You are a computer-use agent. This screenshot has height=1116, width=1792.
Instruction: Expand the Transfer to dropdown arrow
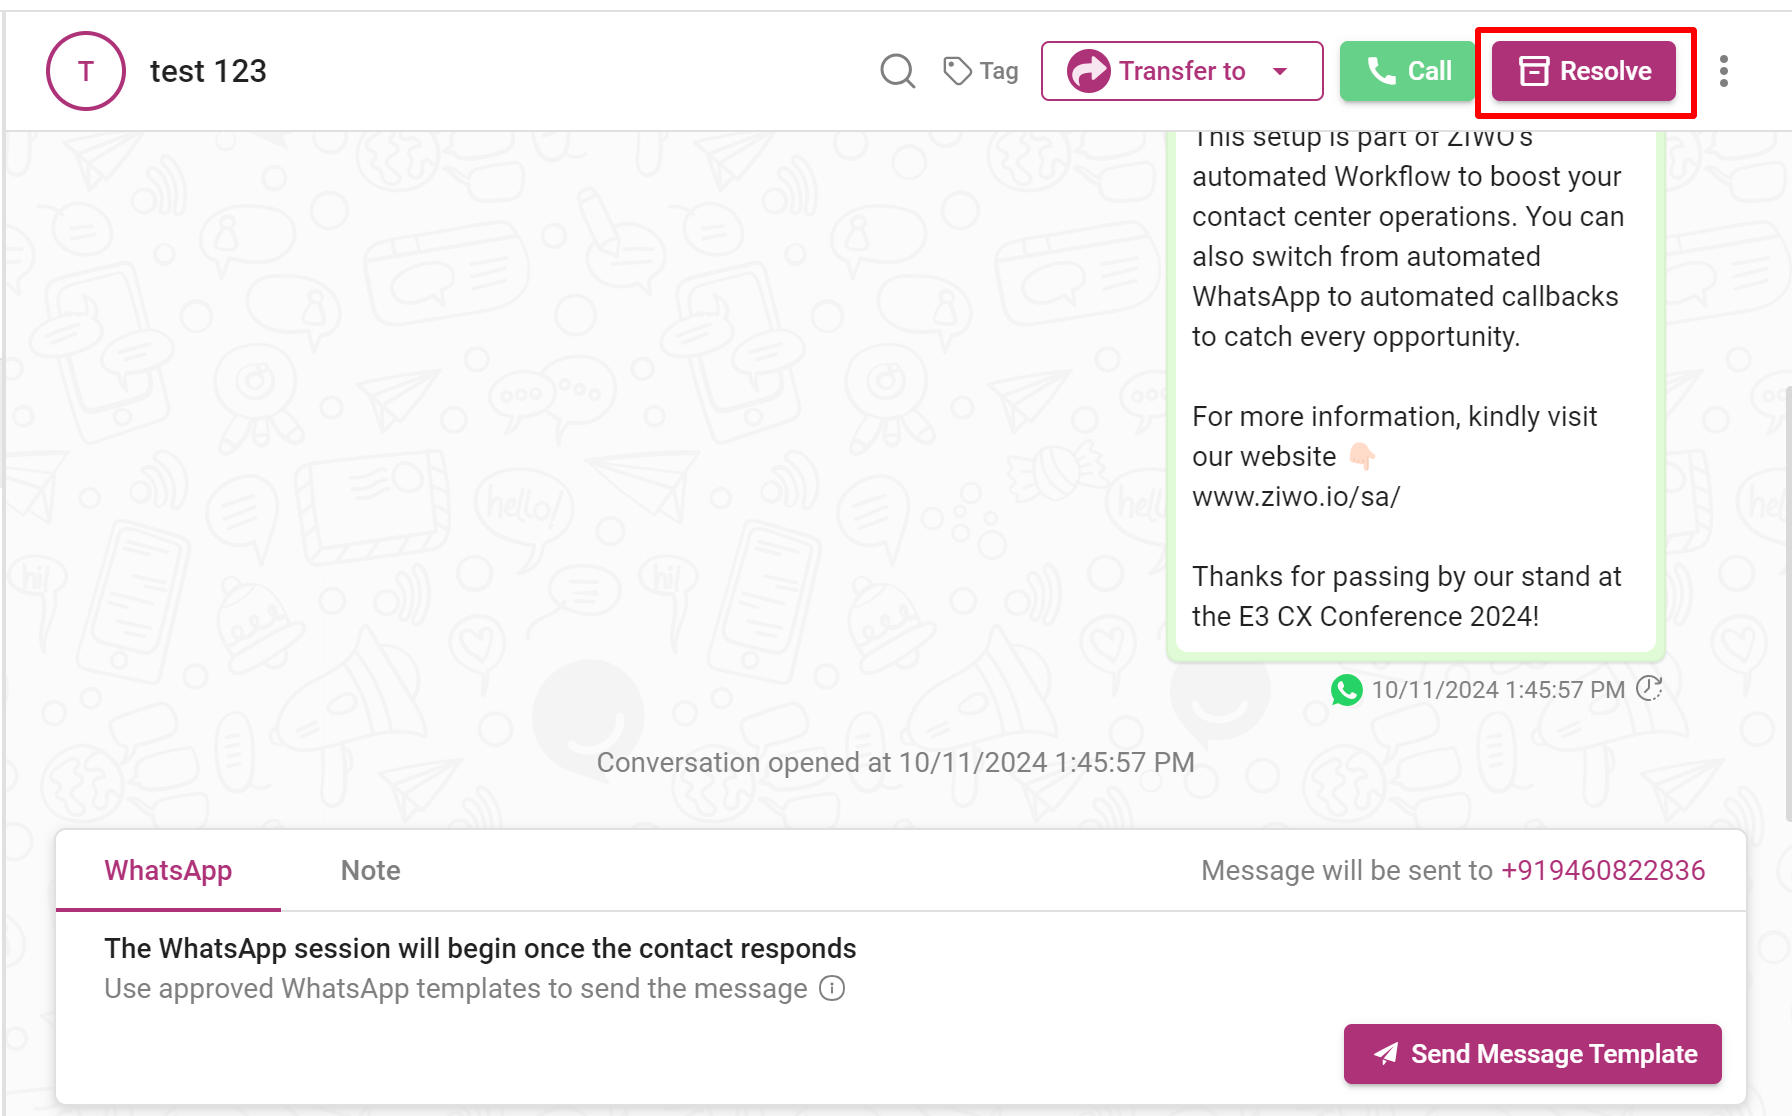coord(1280,71)
